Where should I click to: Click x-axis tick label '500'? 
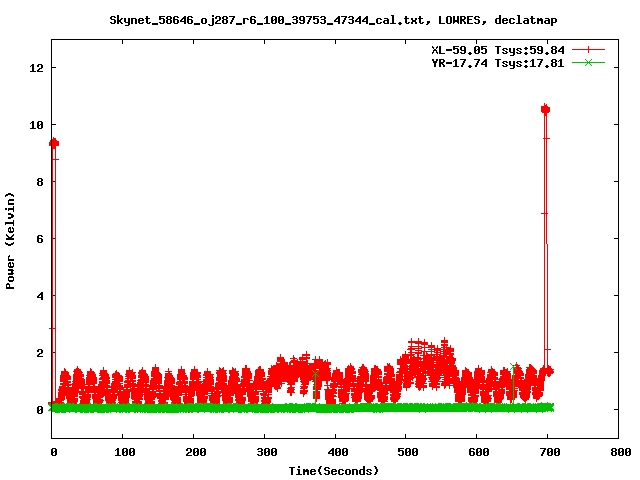tap(408, 452)
